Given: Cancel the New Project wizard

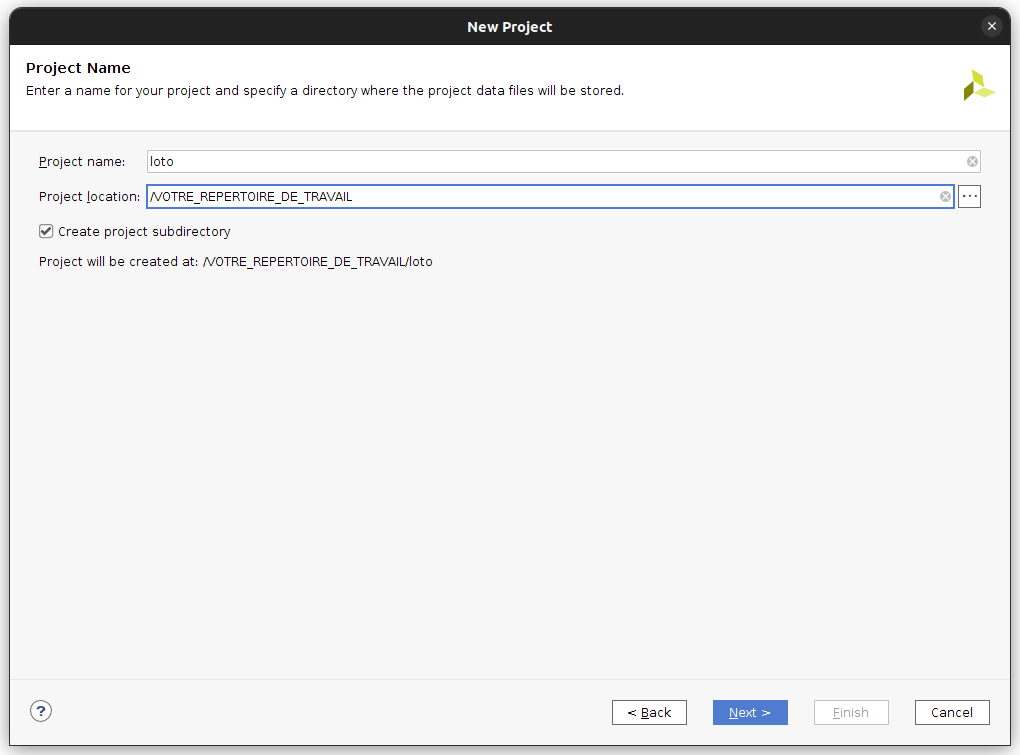Looking at the screenshot, I should coord(952,713).
